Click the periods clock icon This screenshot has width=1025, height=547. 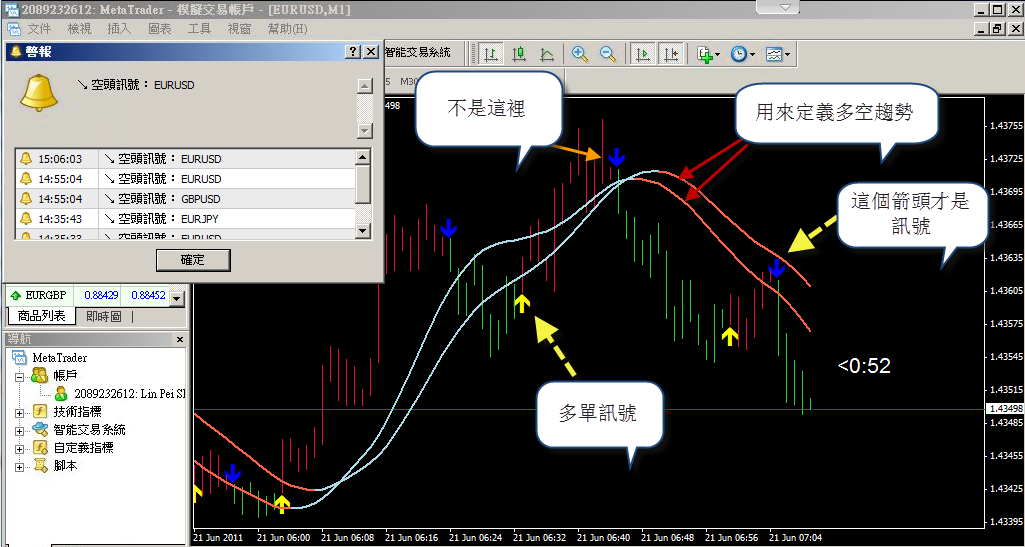coord(739,54)
